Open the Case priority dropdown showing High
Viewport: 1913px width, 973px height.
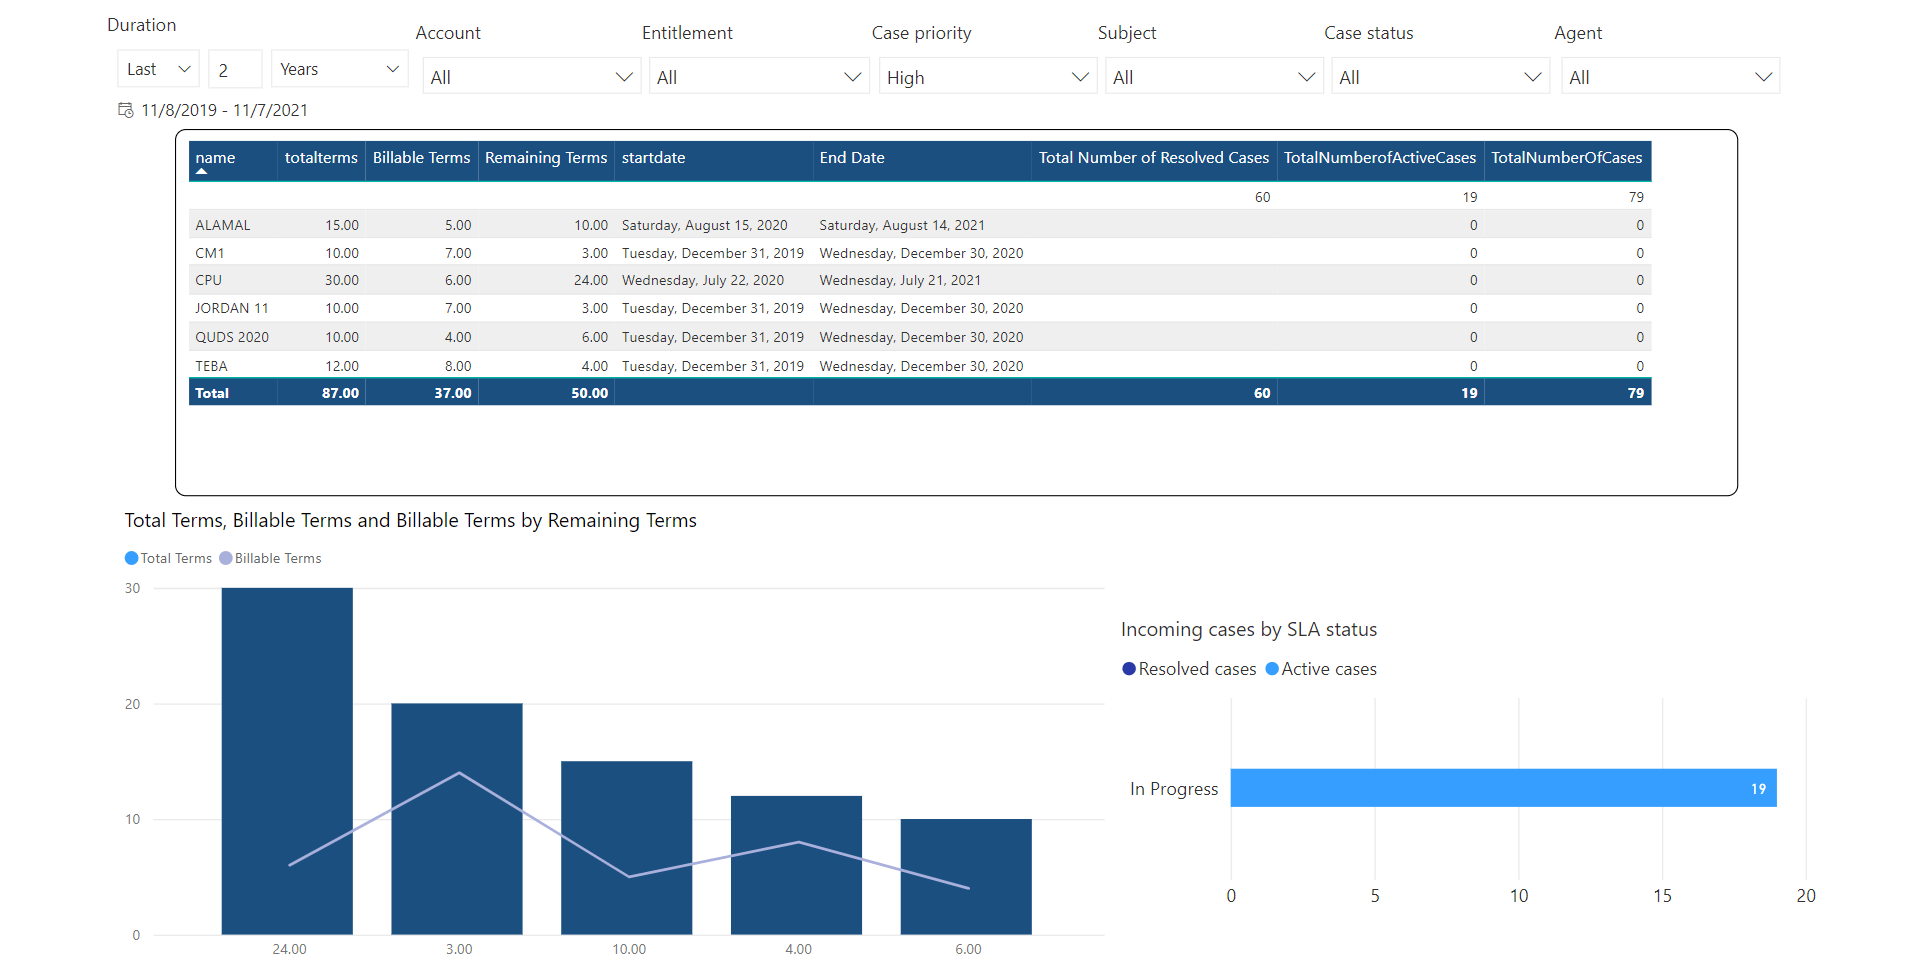click(987, 77)
